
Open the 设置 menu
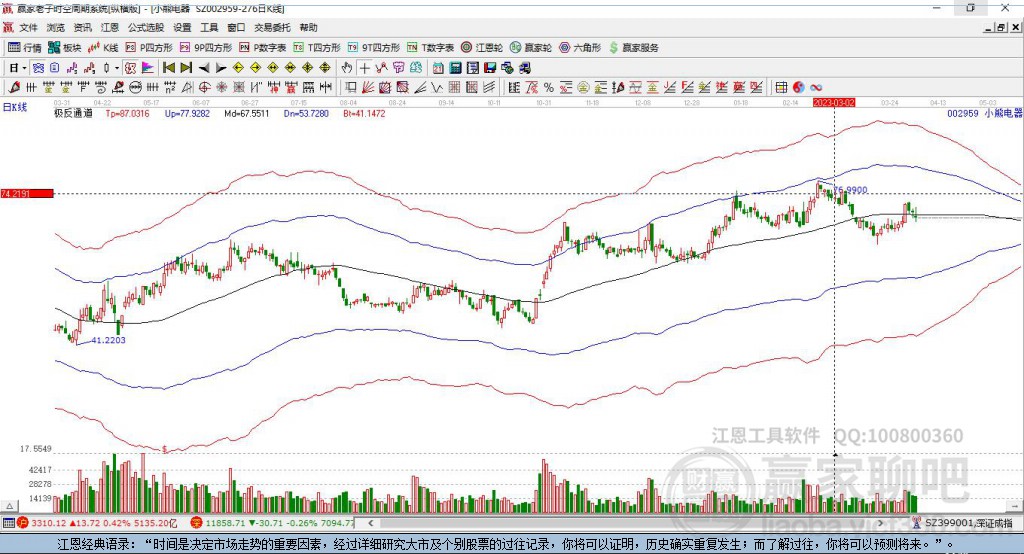182,27
